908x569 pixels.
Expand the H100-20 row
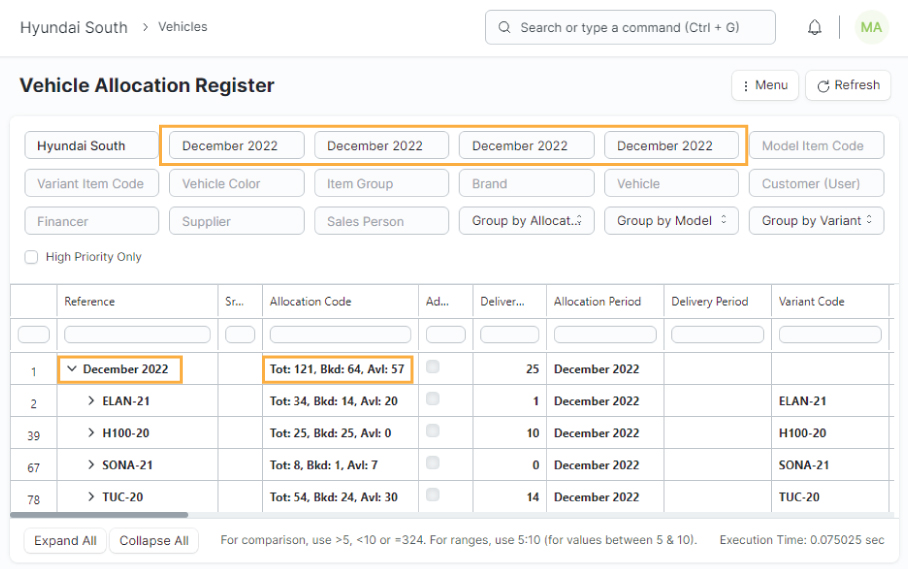pos(91,432)
